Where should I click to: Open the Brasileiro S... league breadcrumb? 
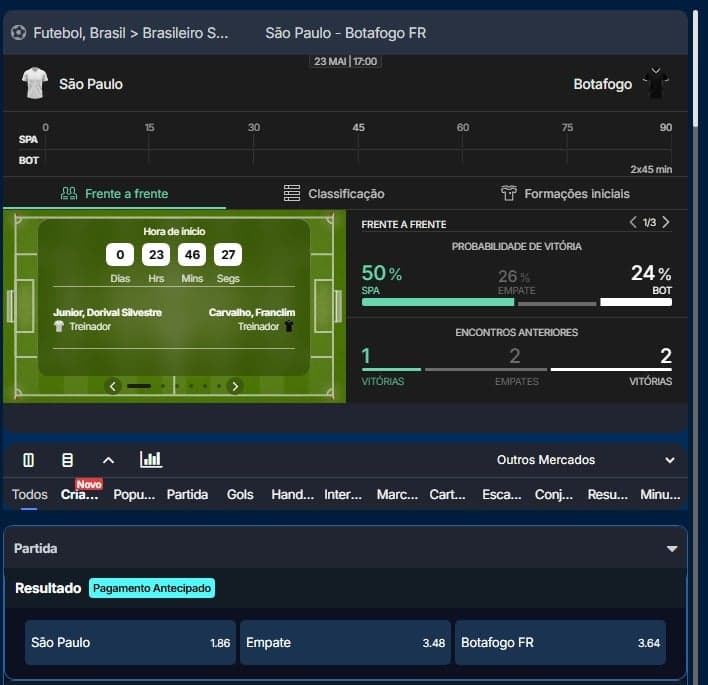(x=186, y=33)
